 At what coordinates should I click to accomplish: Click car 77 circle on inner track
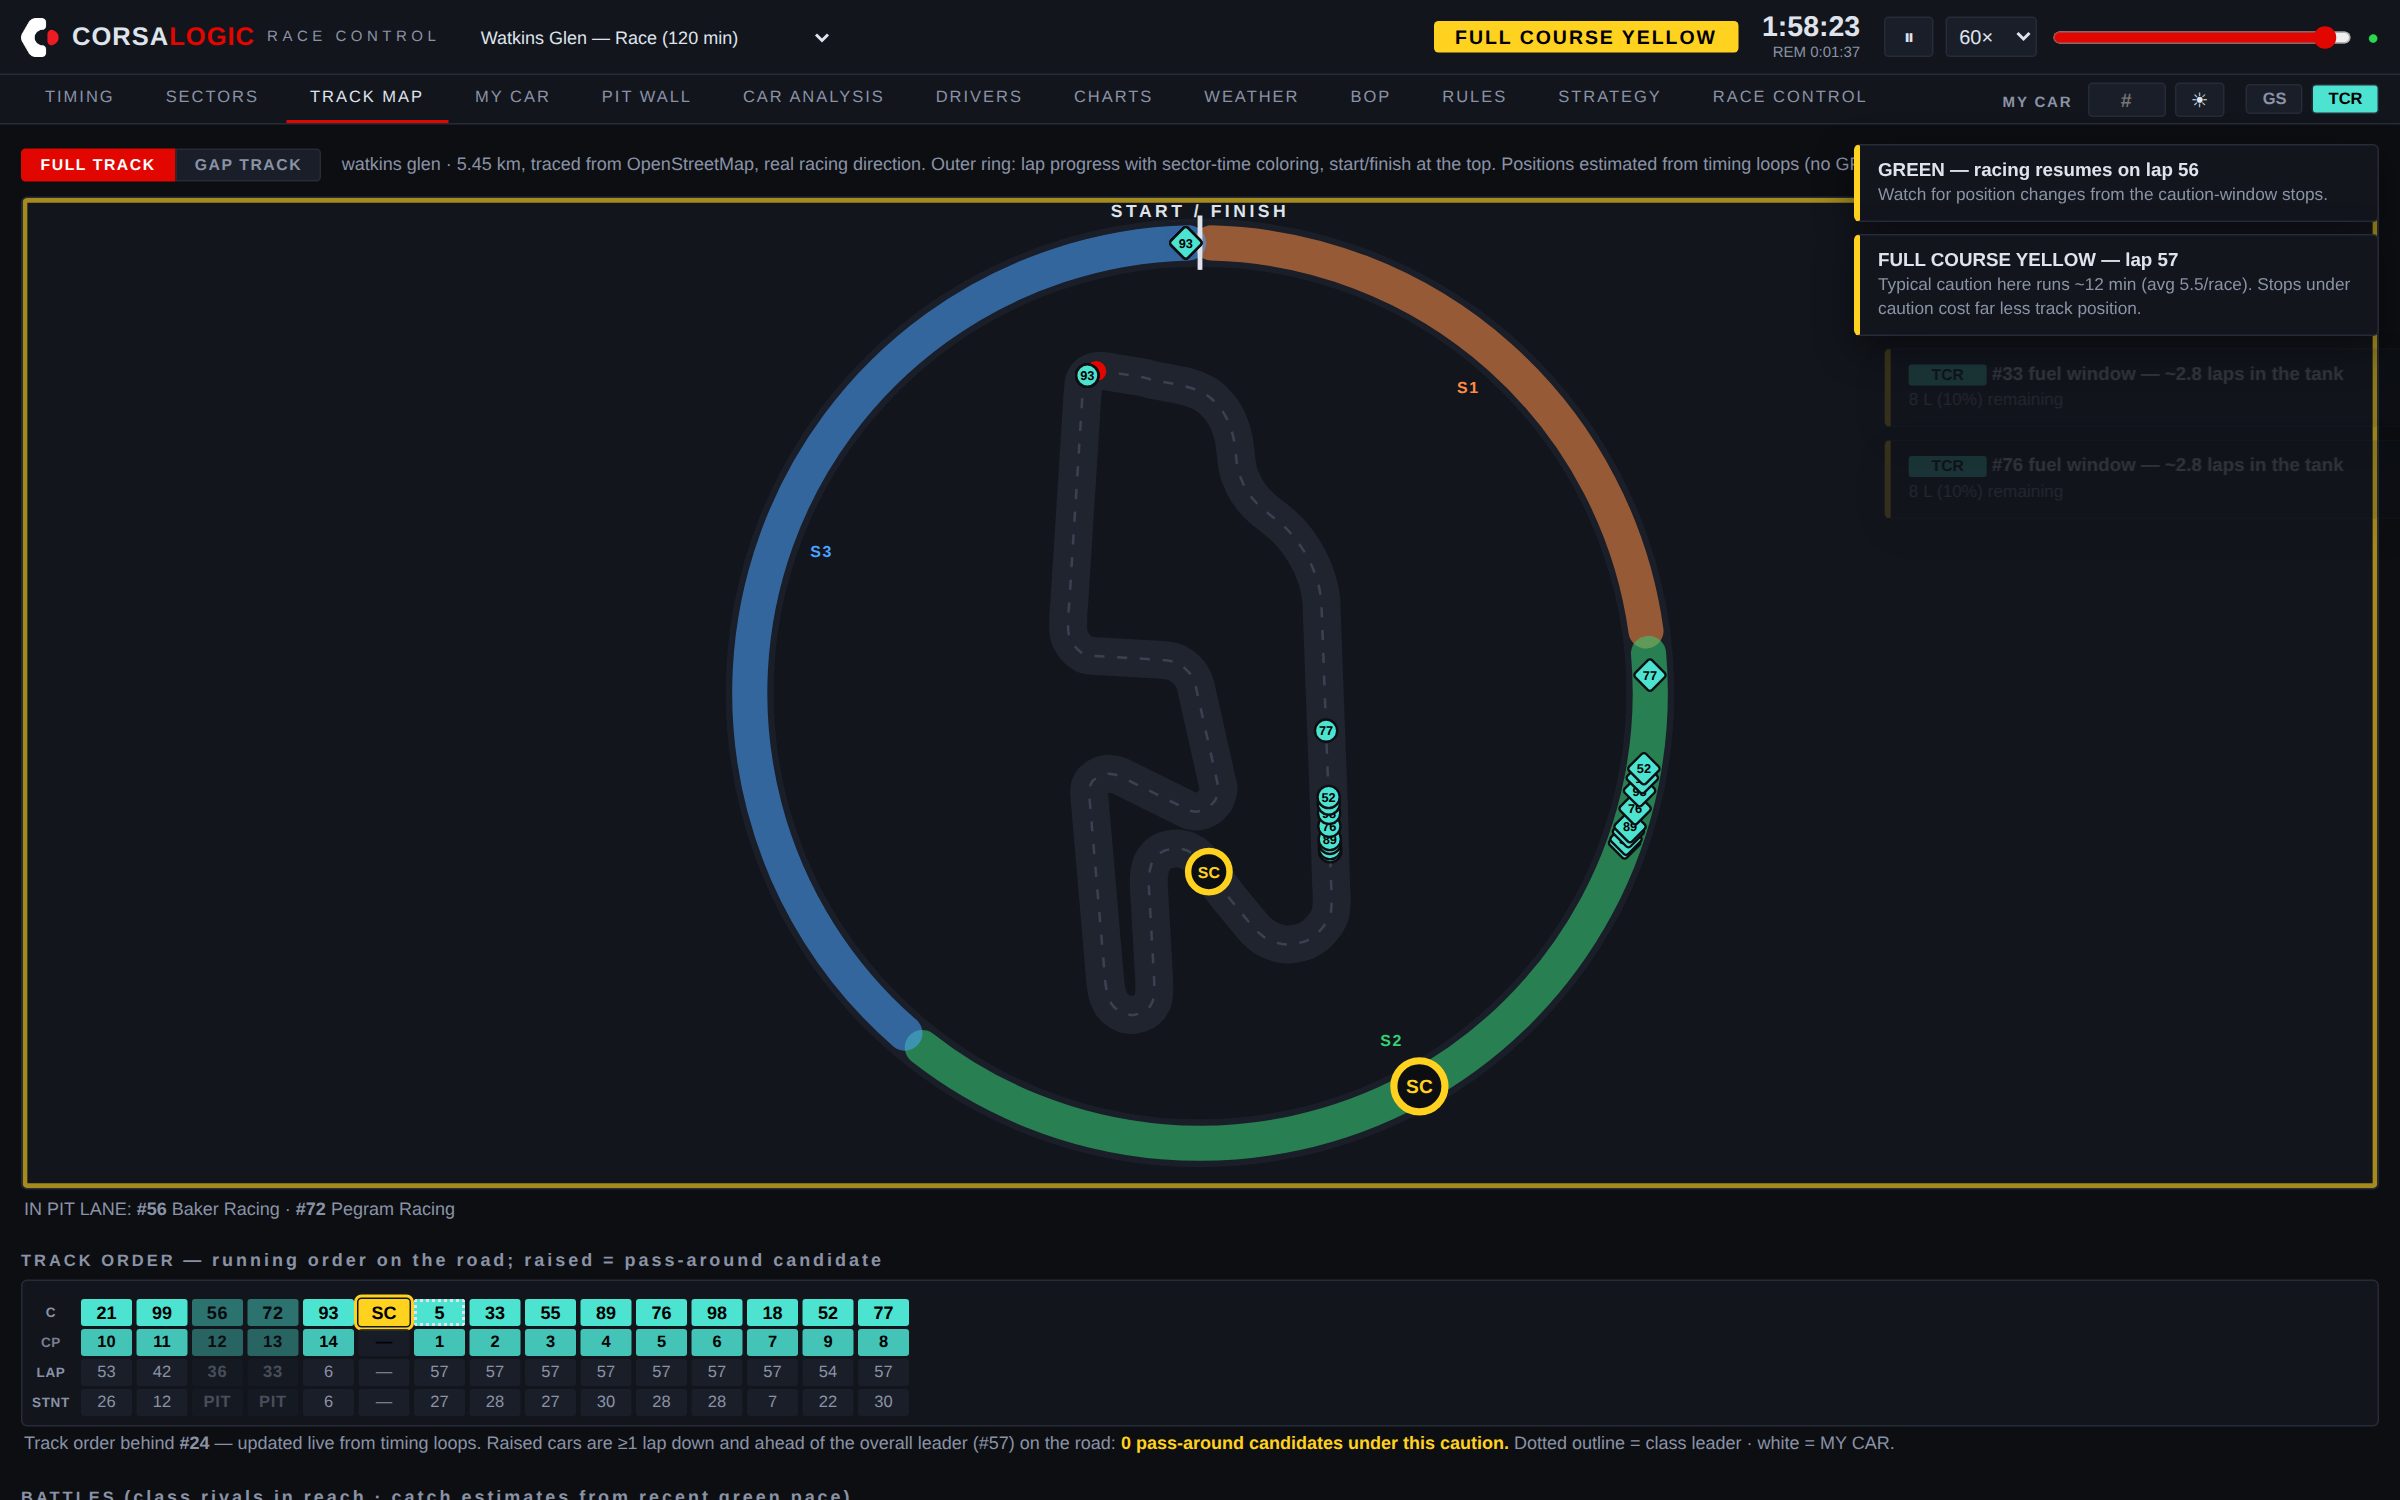tap(1325, 731)
